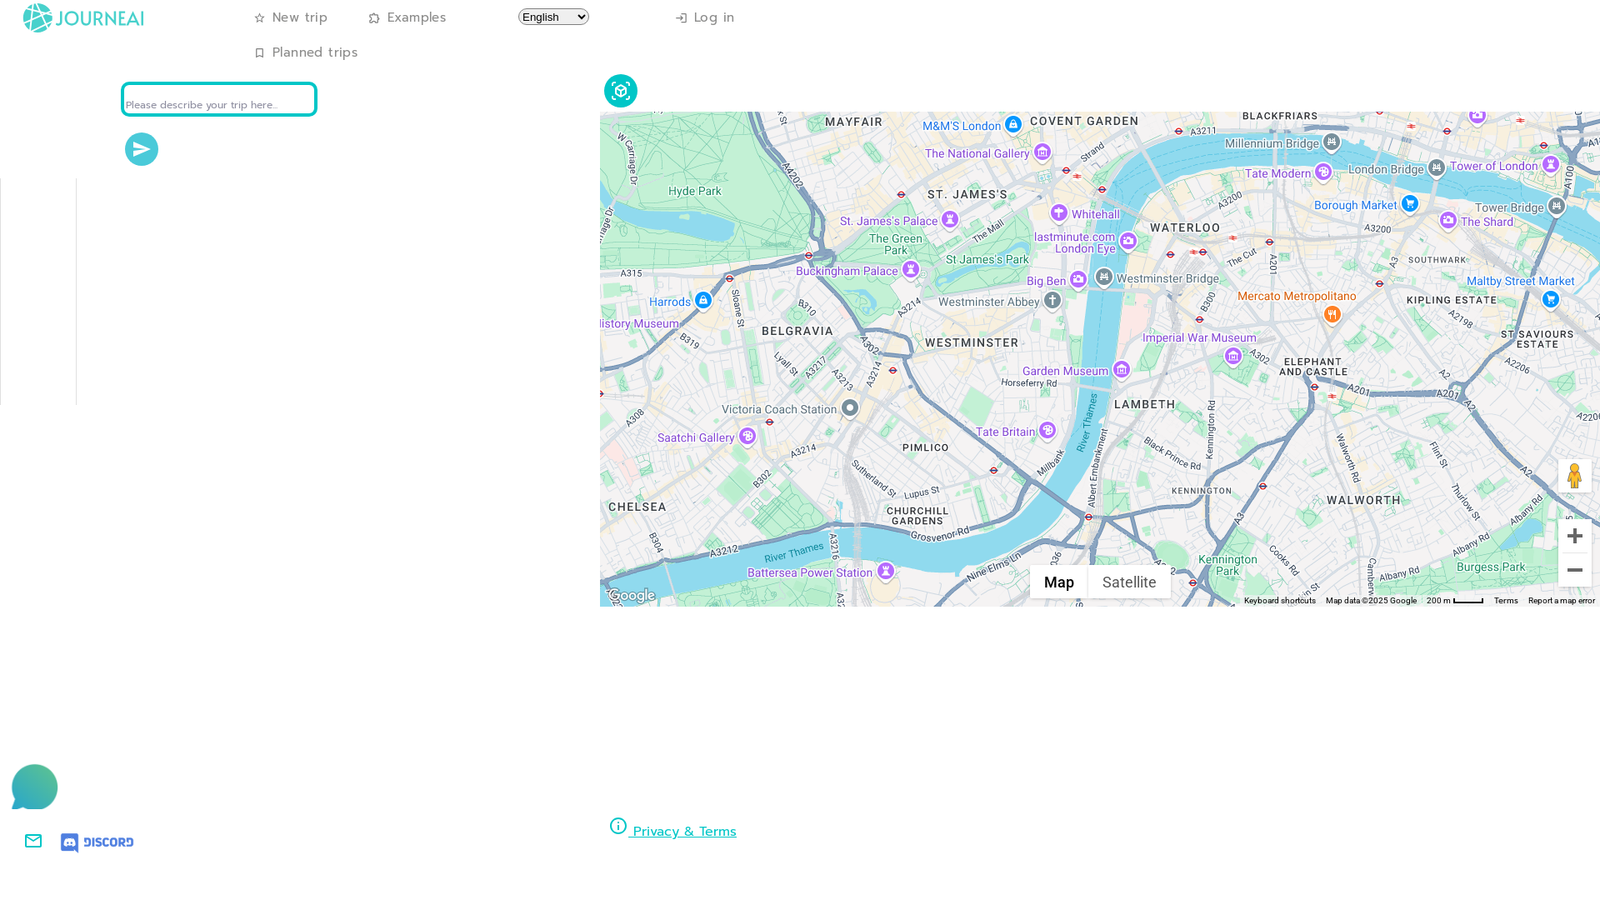This screenshot has width=1600, height=900.
Task: Click the Hyde Park label on map
Action: pos(695,191)
